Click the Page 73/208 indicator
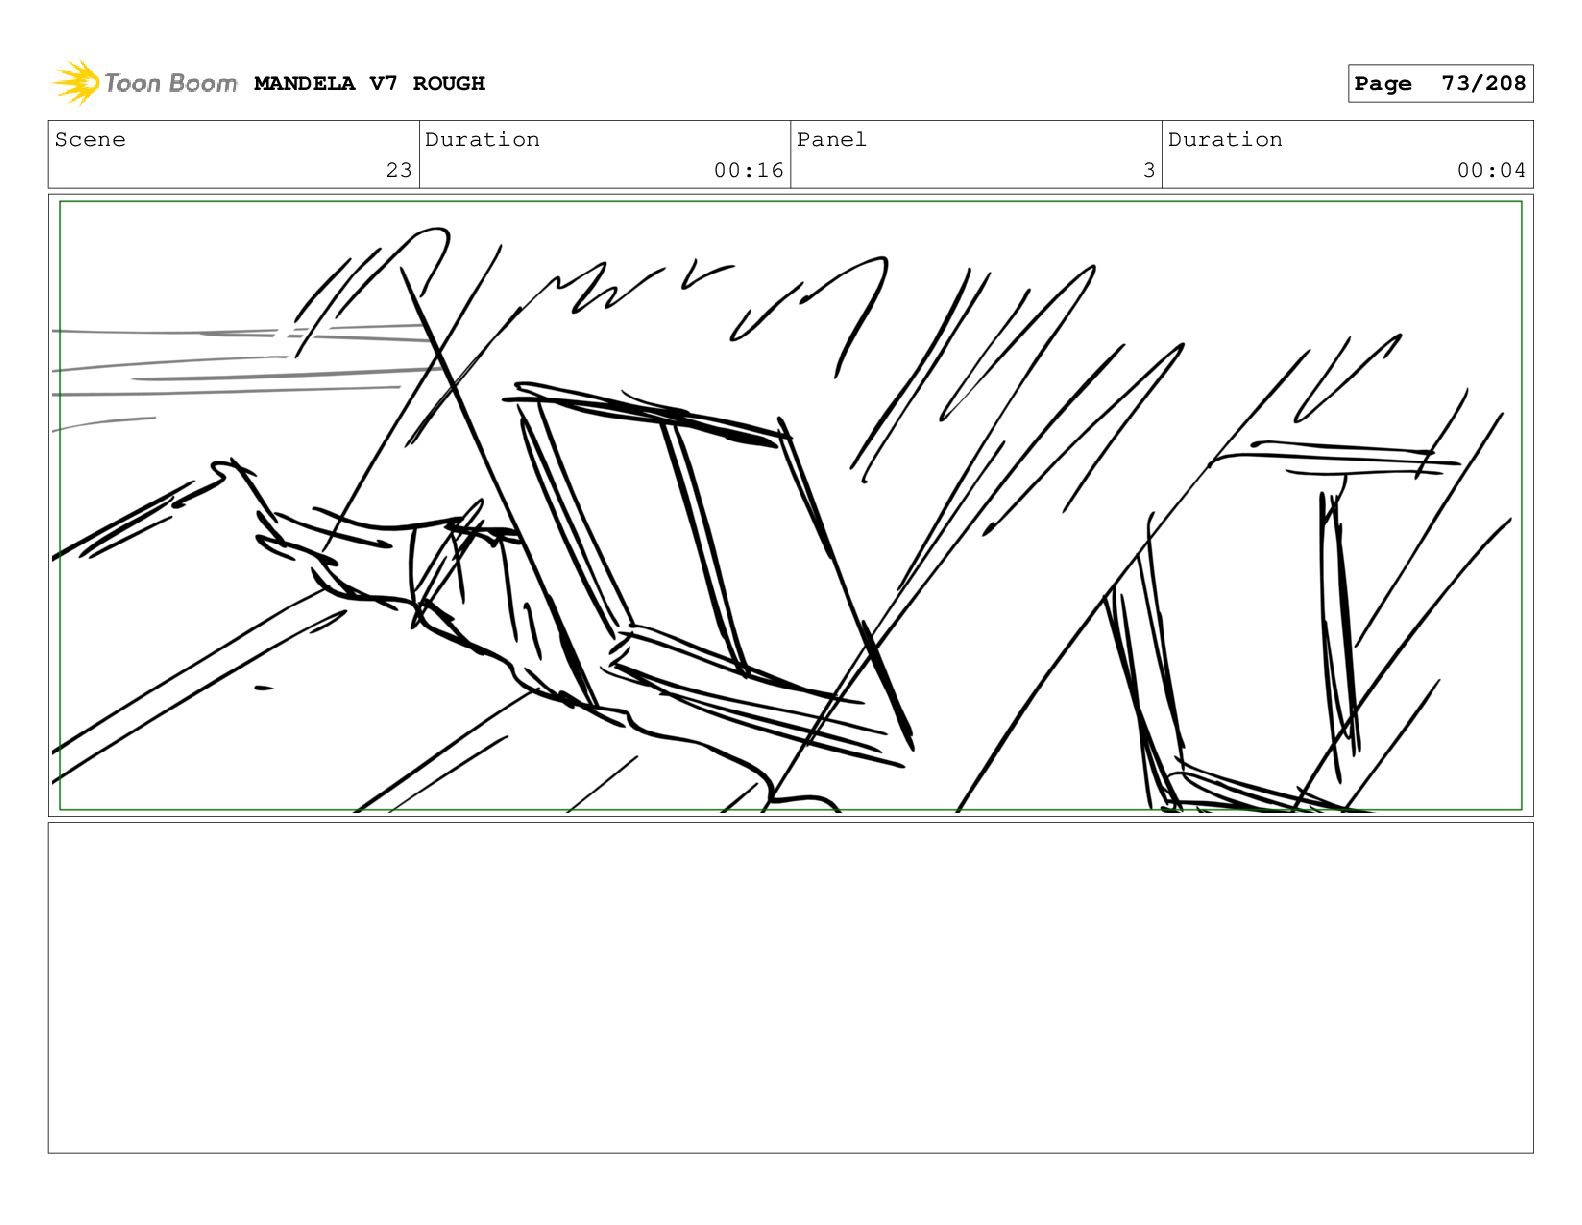 tap(1440, 84)
